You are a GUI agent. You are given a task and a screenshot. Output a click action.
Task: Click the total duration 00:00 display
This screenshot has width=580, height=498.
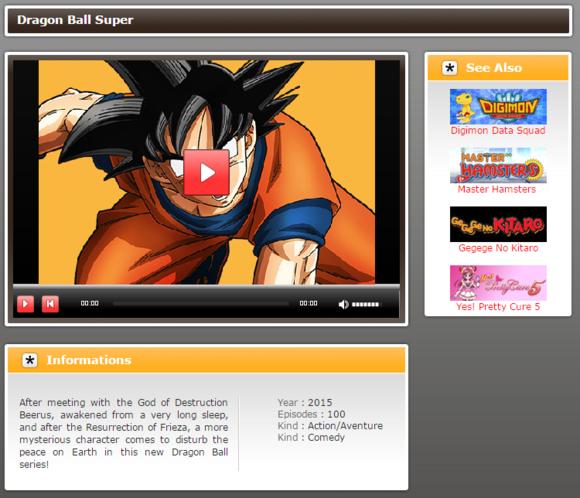[x=308, y=303]
